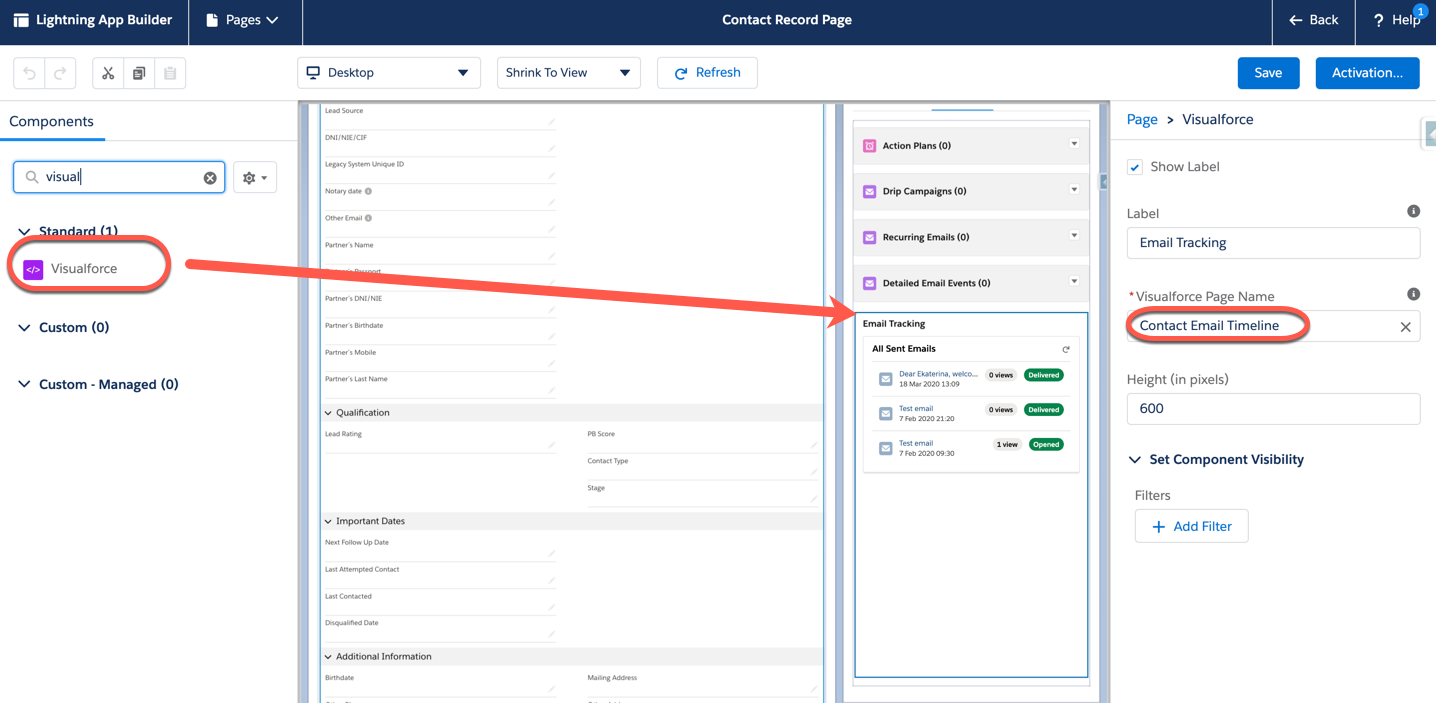Click the cut icon in the toolbar
Image resolution: width=1436 pixels, height=703 pixels.
(x=109, y=72)
